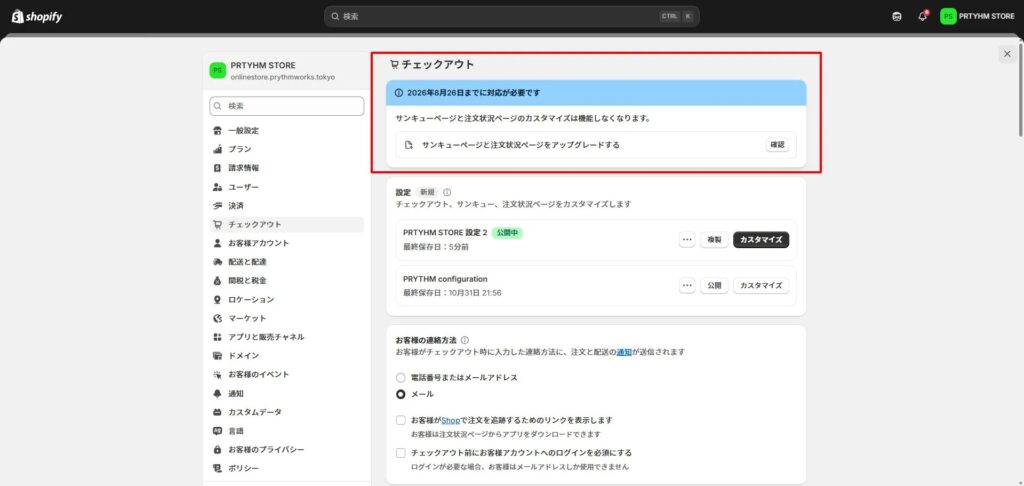Screen dimensions: 1024x486
Task: Follow the 通知 link in contact description
Action: tap(624, 352)
